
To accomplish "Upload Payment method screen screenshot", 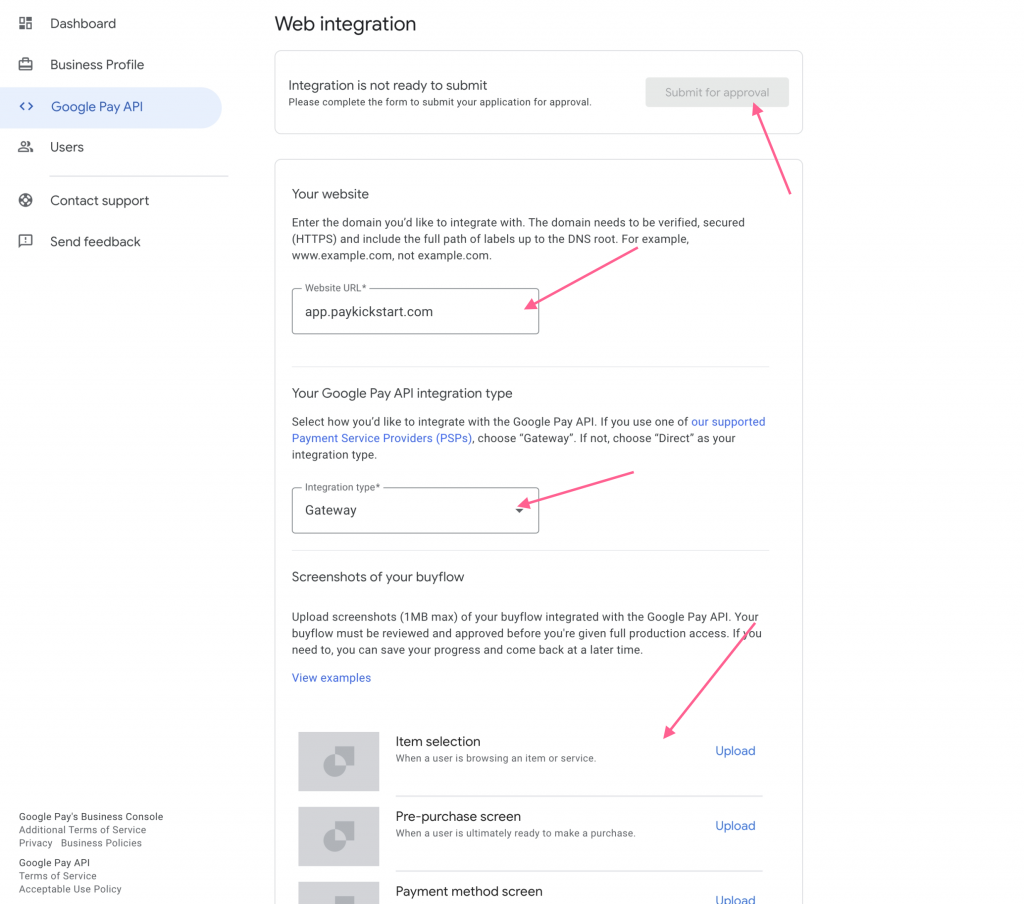I will point(735,899).
